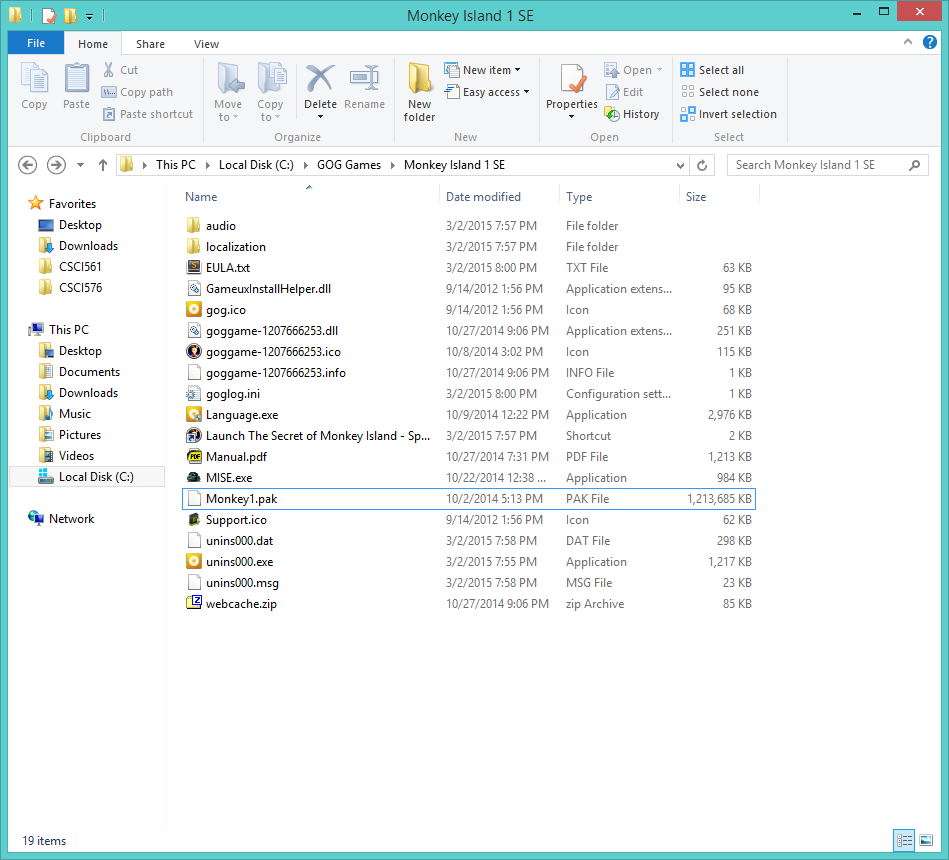Switch to Details view in status bar
This screenshot has height=860, width=949.
pos(905,840)
